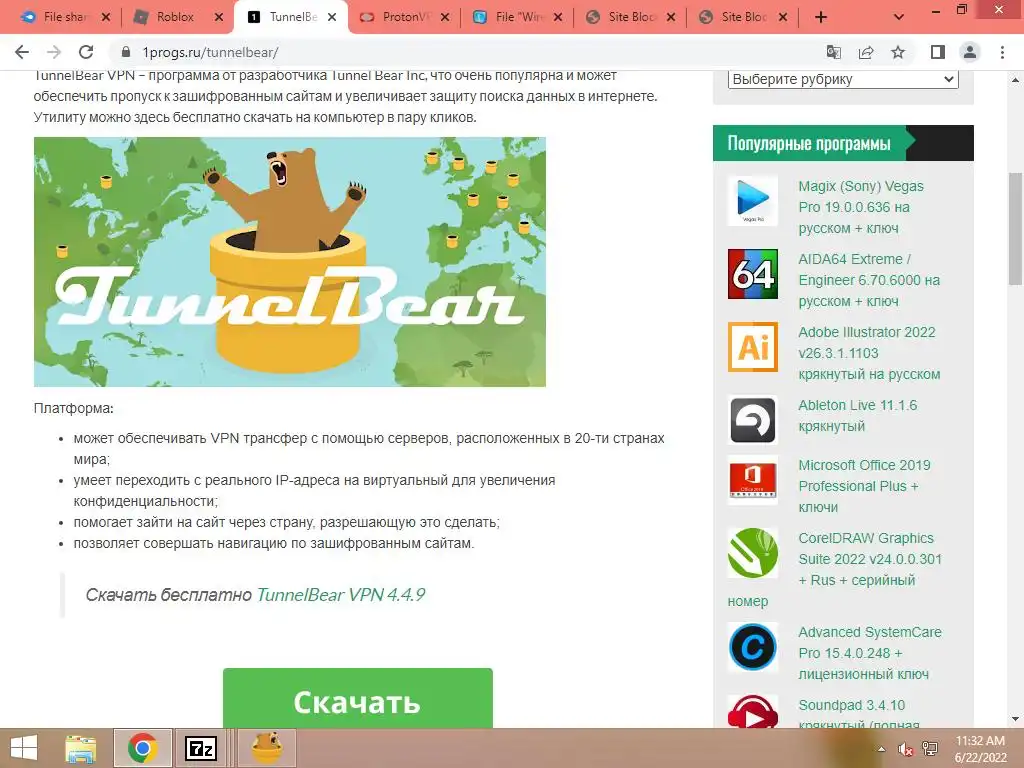This screenshot has height=768, width=1024.
Task: Switch to the File "Win" tab
Action: point(518,18)
